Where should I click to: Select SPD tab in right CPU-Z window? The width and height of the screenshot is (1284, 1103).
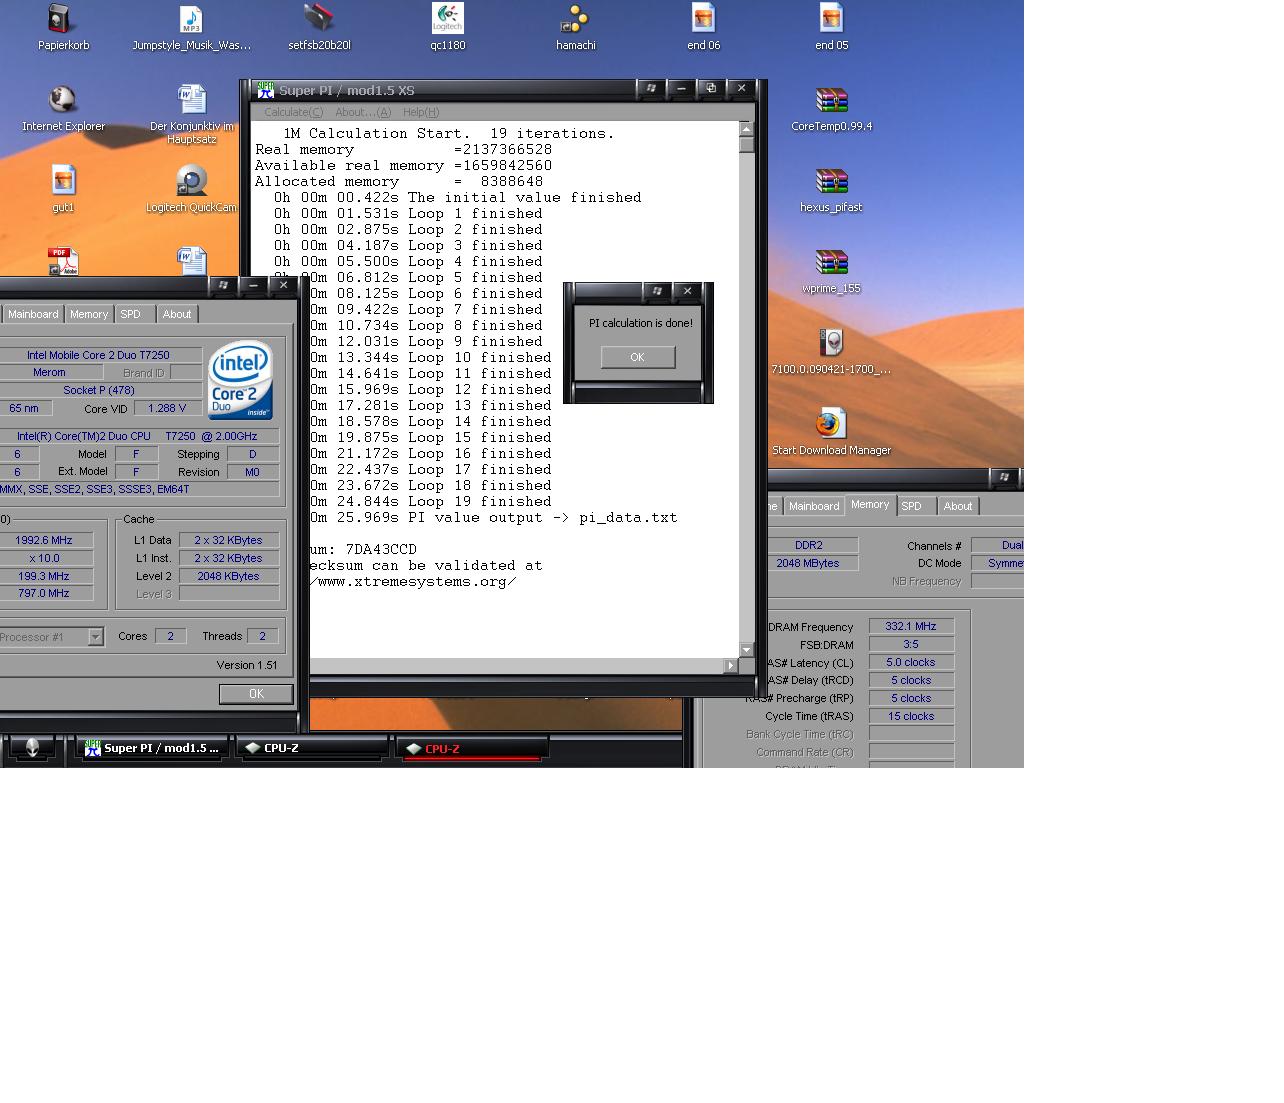pos(912,506)
